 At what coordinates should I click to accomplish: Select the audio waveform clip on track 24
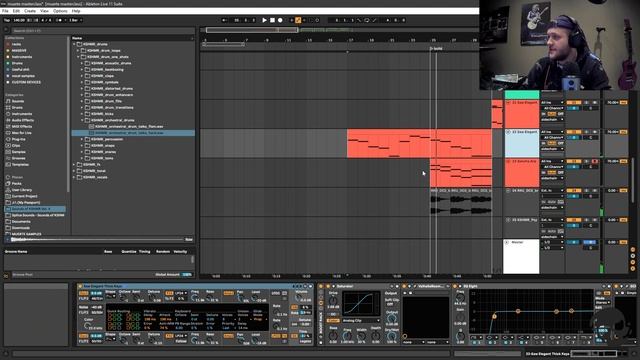461,202
